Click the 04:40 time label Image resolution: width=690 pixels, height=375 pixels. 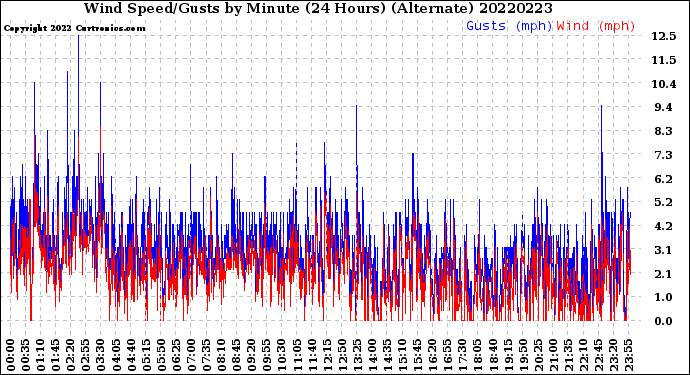tap(131, 355)
